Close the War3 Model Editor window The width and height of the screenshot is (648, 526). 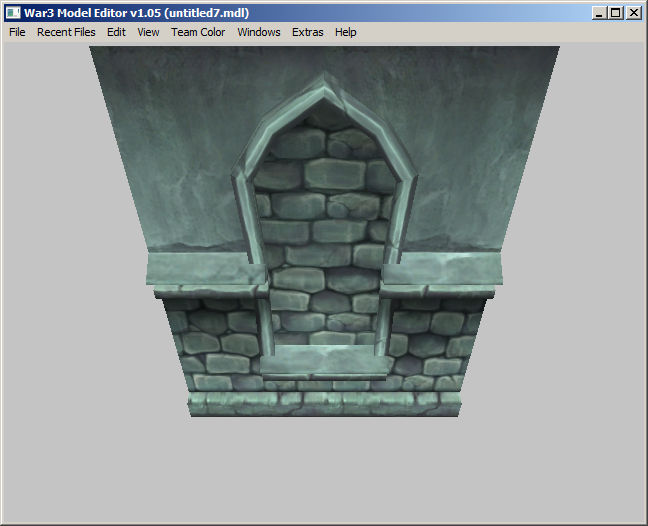tap(634, 13)
